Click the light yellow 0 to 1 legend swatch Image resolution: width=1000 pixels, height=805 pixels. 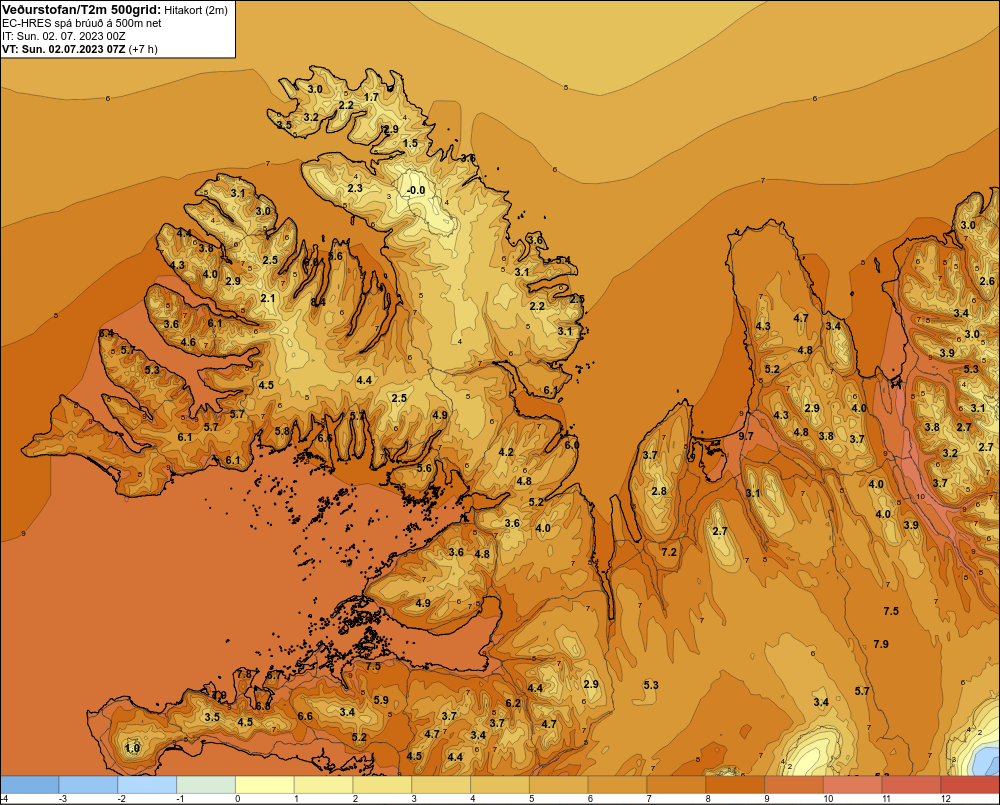[265, 785]
